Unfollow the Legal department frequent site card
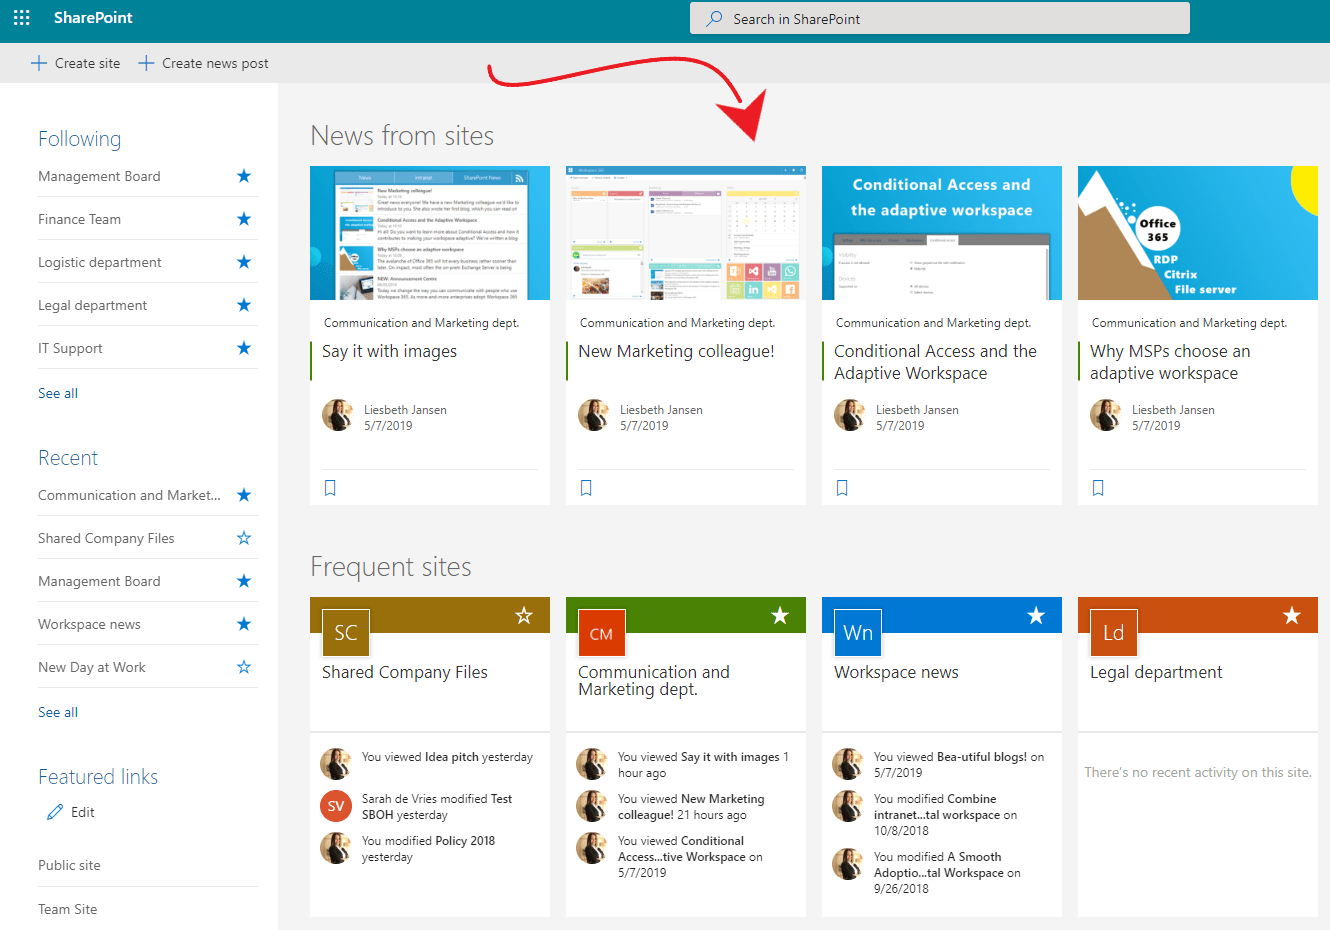 1292,616
